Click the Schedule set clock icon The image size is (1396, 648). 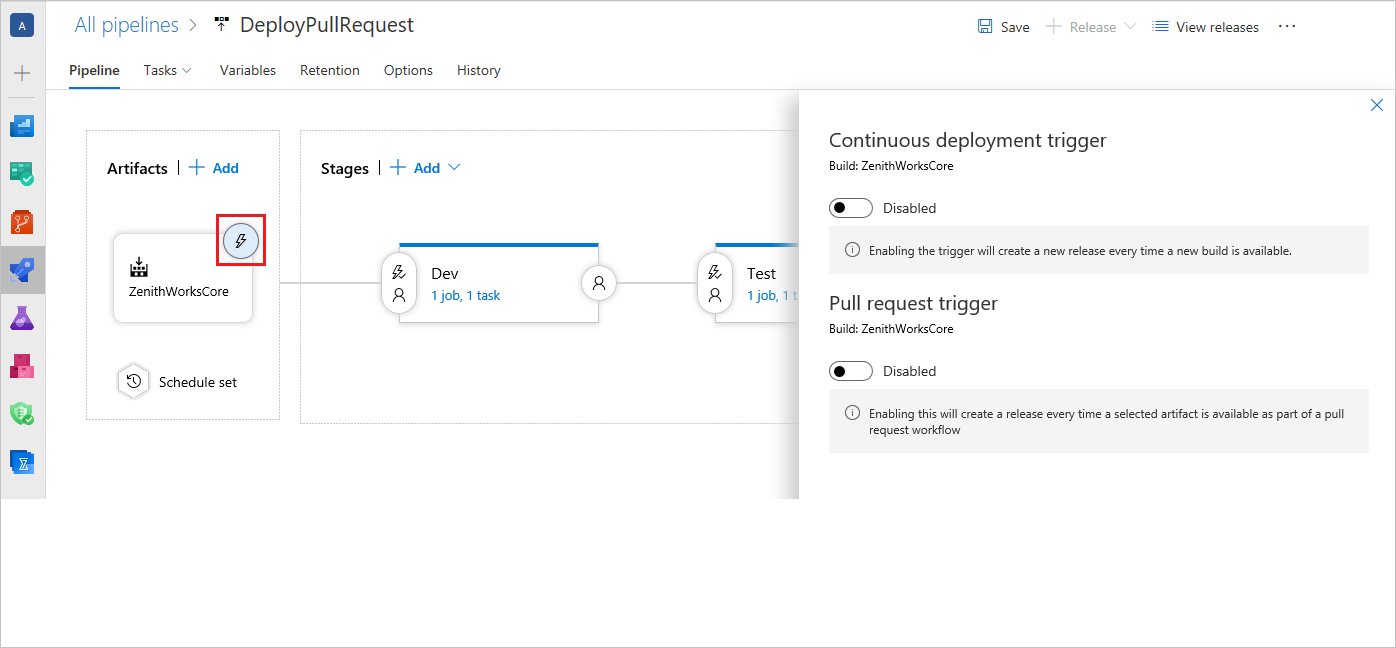(133, 381)
